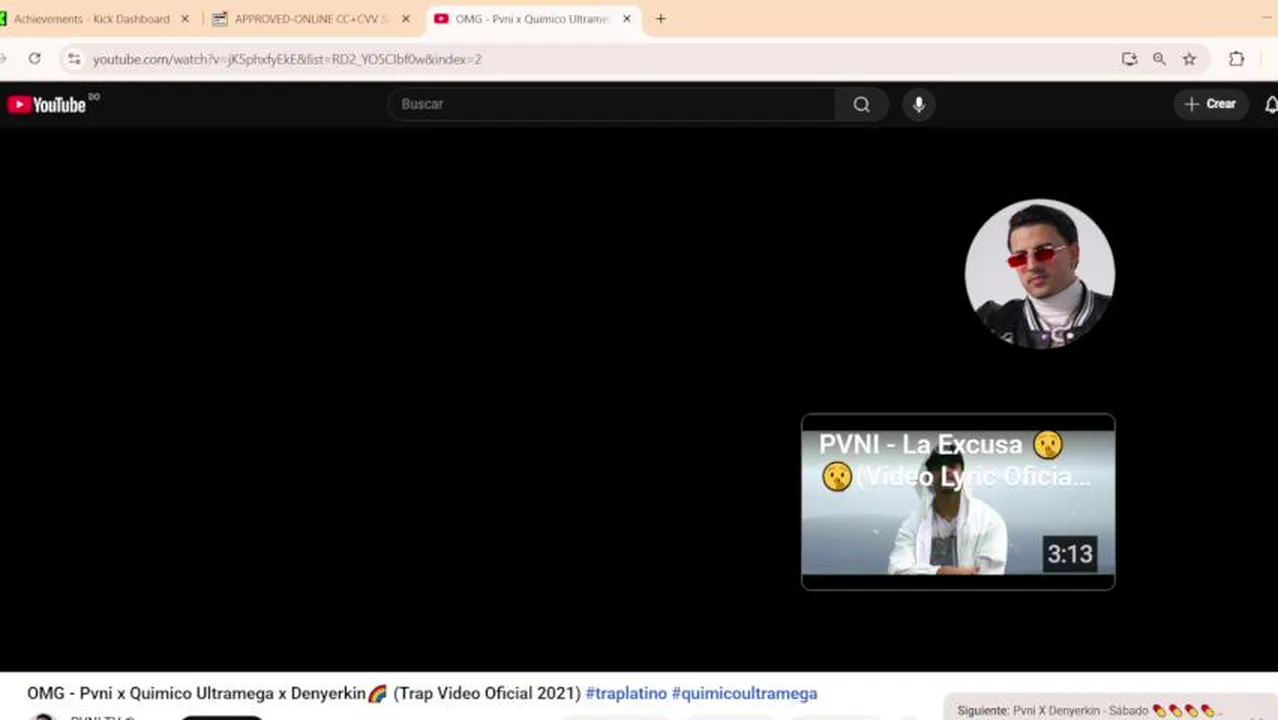Focus the Buscar search field

[612, 104]
